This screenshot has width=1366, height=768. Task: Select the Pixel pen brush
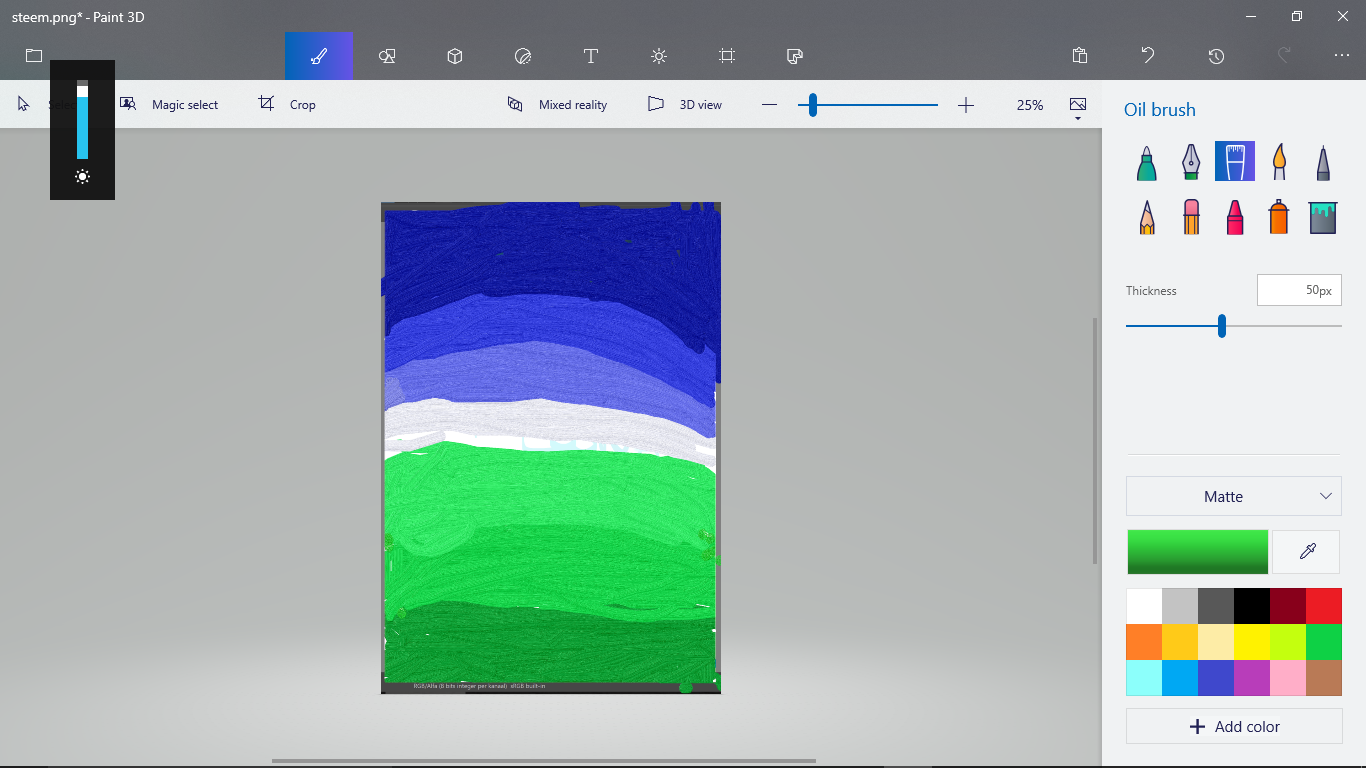[x=1323, y=161]
